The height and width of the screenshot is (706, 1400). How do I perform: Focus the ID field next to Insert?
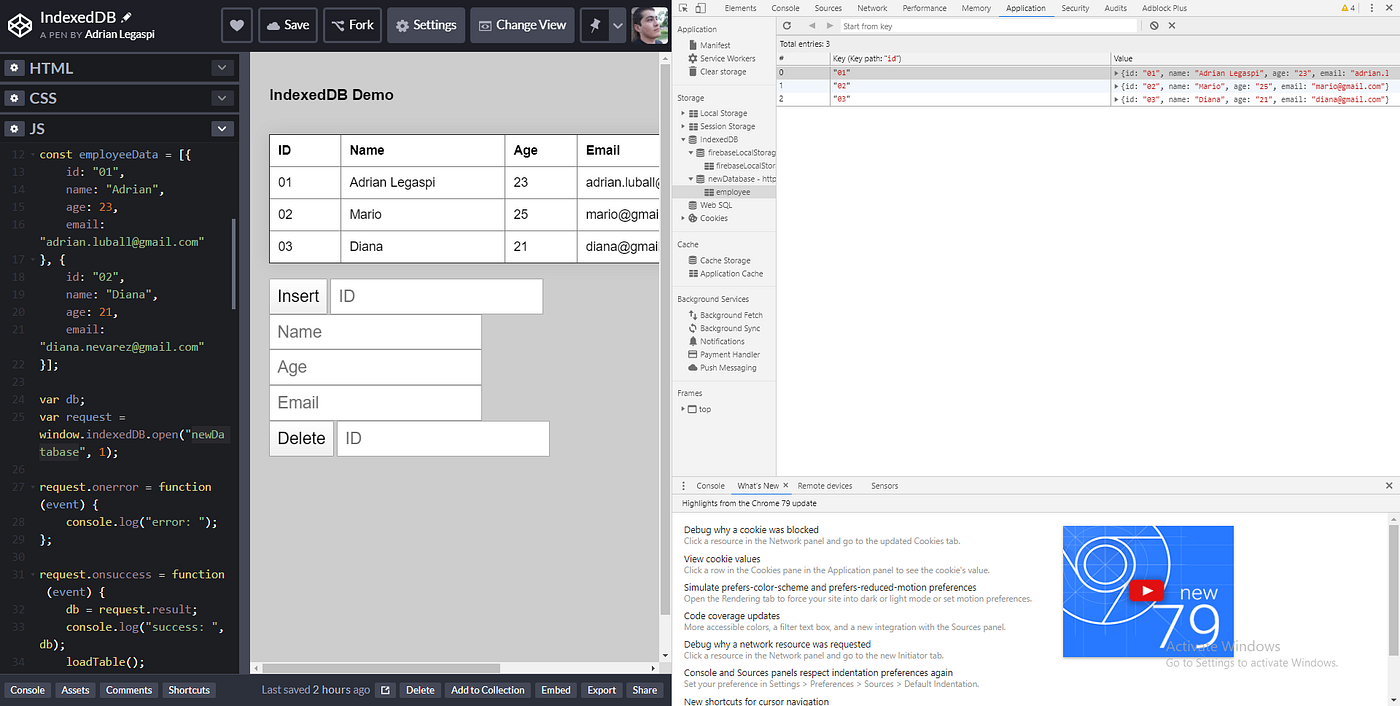(437, 296)
